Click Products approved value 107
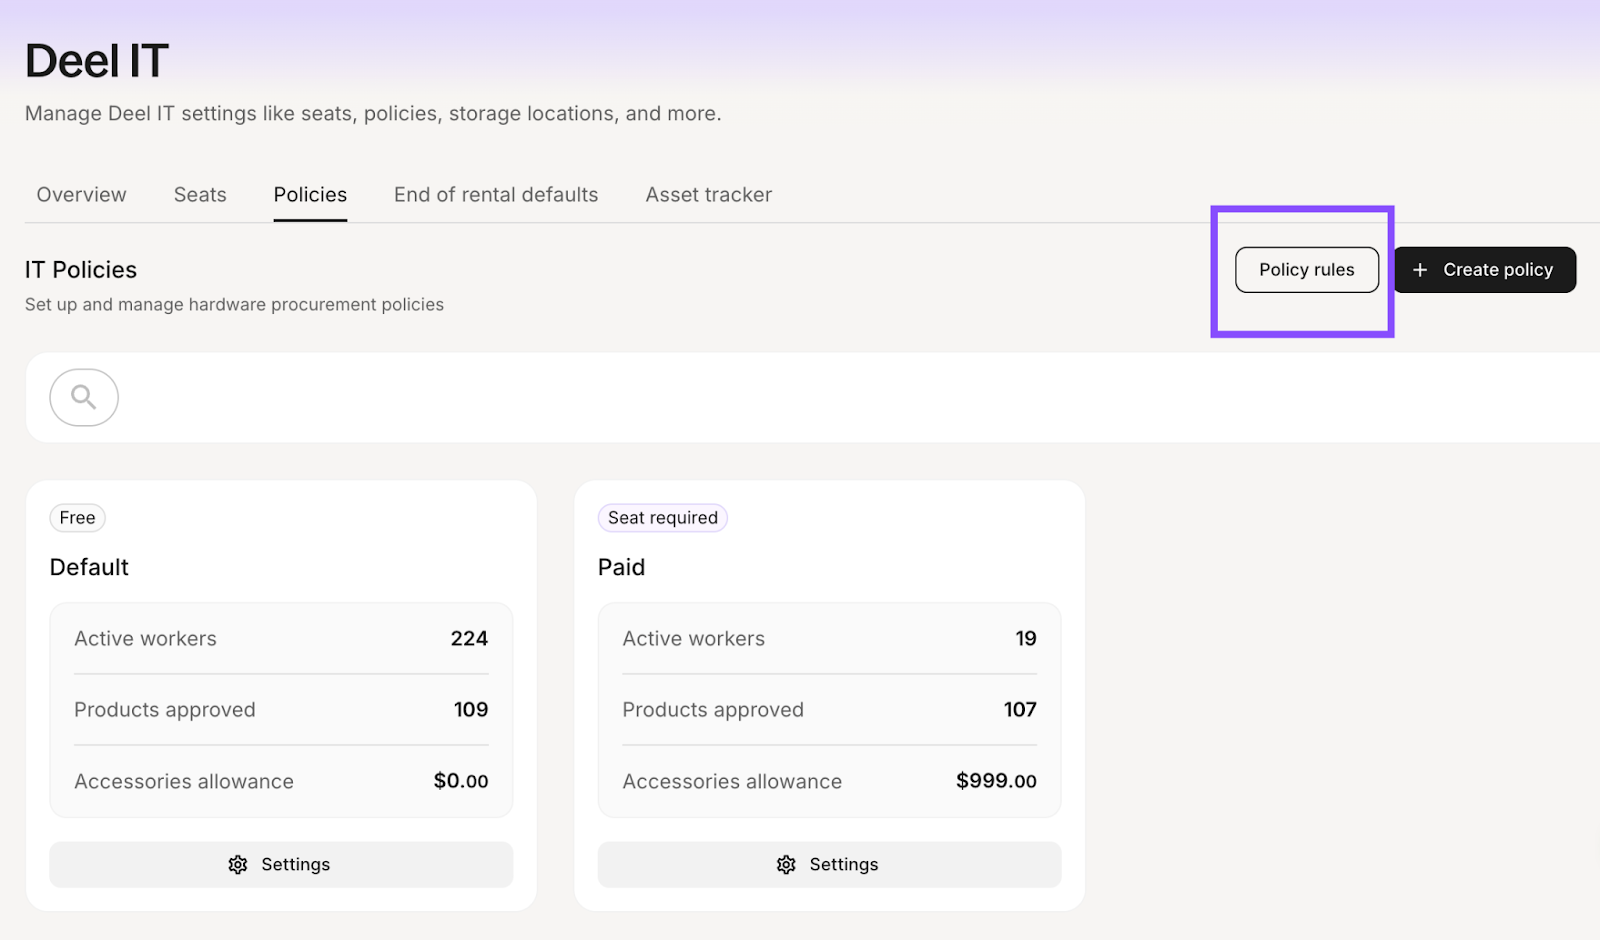This screenshot has height=940, width=1600. [1020, 710]
